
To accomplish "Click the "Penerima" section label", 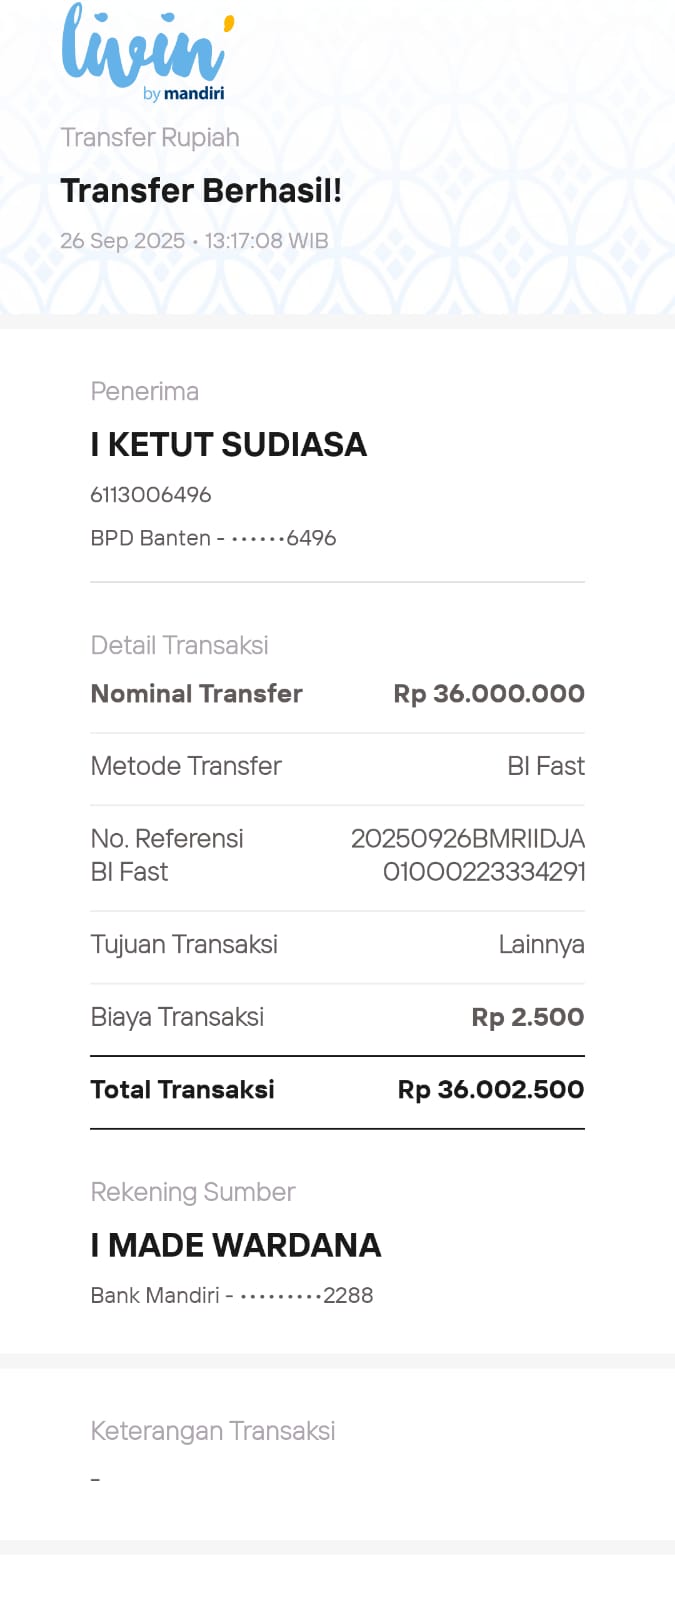I will (144, 392).
